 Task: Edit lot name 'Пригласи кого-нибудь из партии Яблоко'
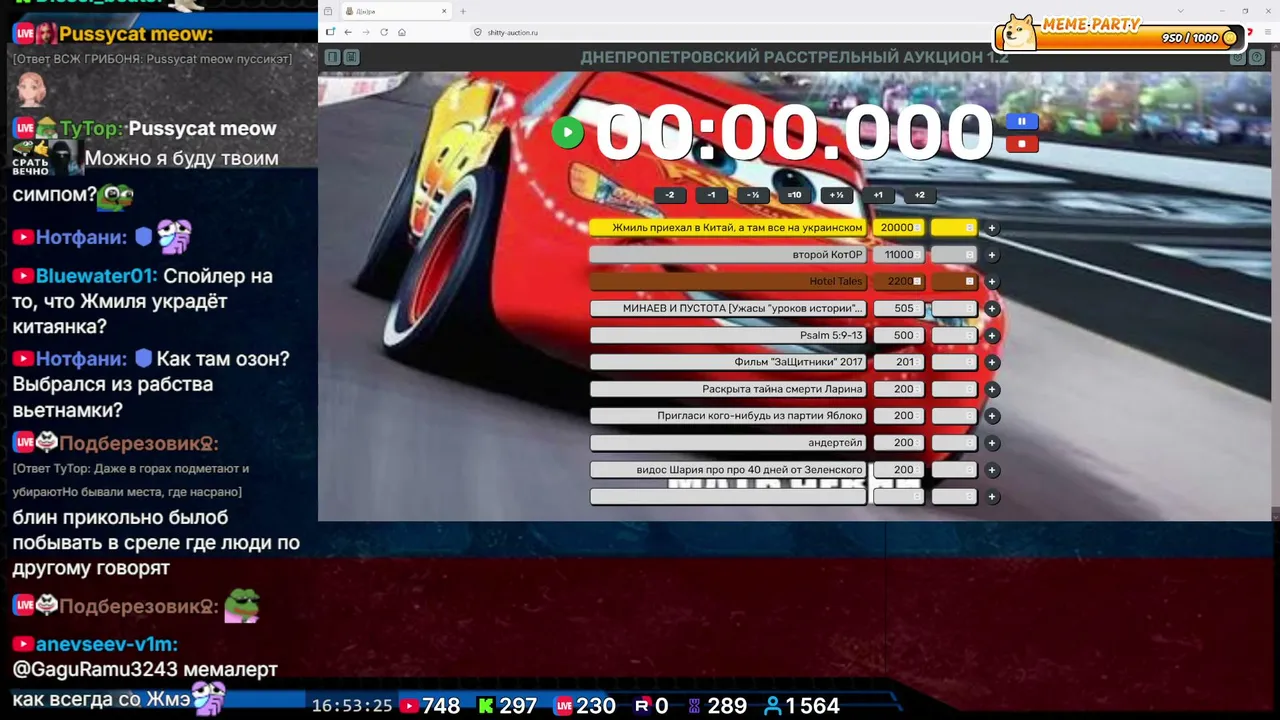tap(728, 416)
